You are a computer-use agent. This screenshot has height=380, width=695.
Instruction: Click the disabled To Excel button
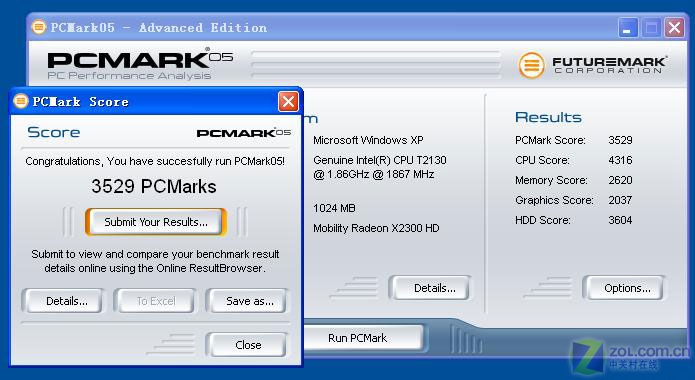[x=155, y=301]
